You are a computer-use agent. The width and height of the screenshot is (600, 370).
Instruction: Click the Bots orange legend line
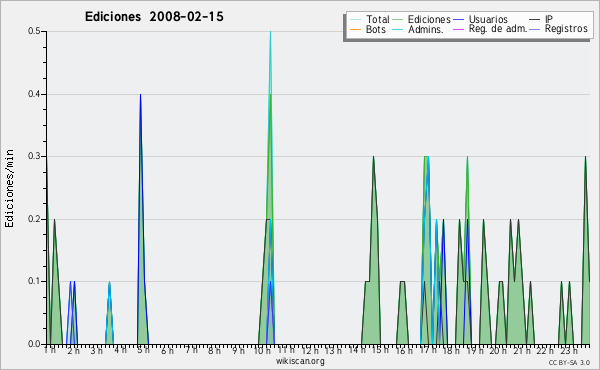(x=355, y=29)
